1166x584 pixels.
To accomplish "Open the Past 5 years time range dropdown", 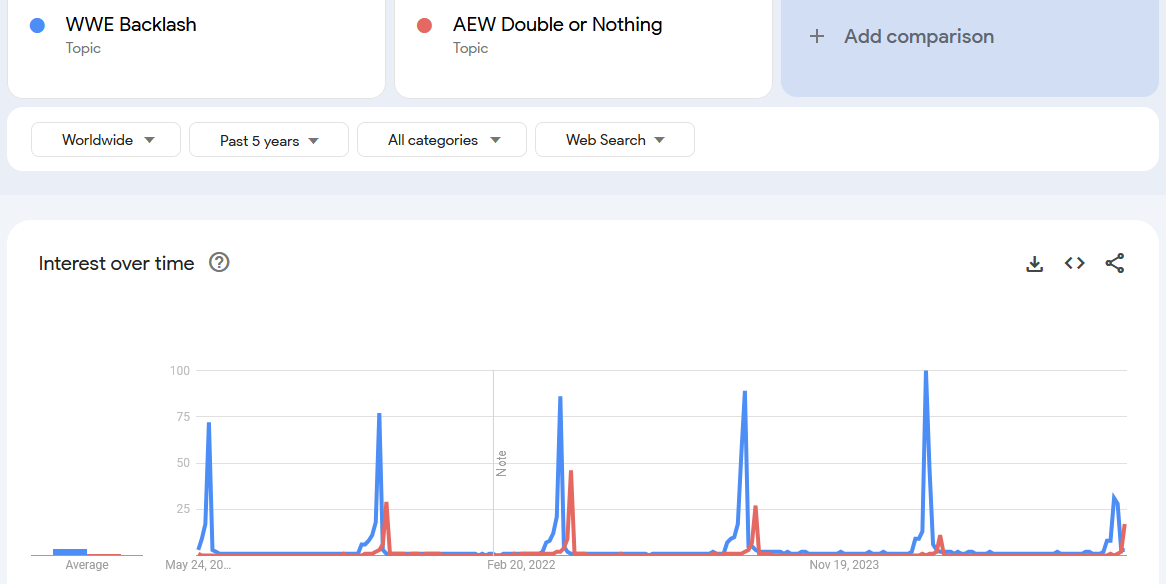I will click(269, 140).
